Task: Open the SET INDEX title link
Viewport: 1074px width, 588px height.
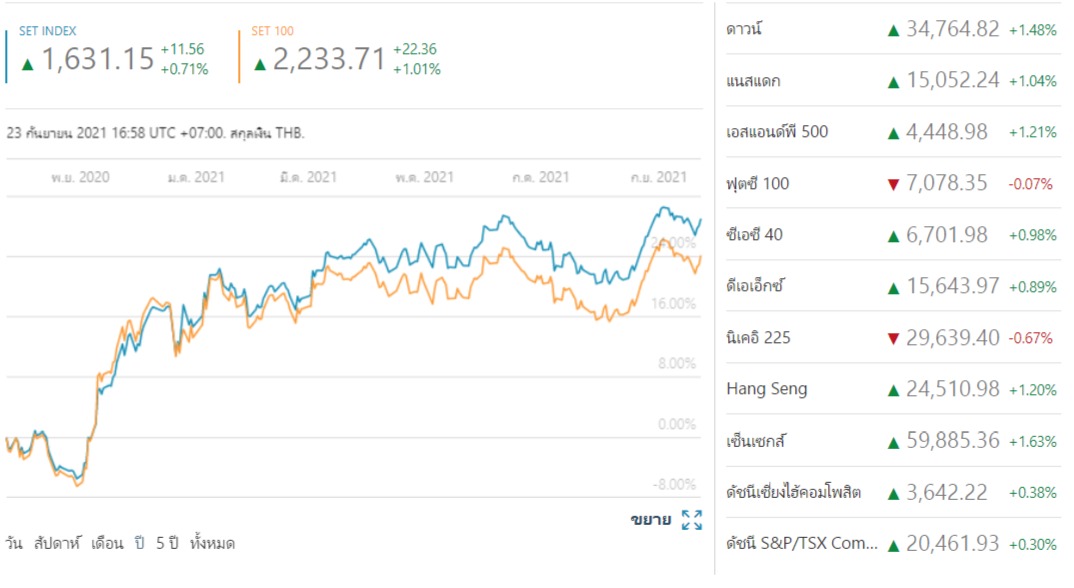Action: (x=47, y=31)
